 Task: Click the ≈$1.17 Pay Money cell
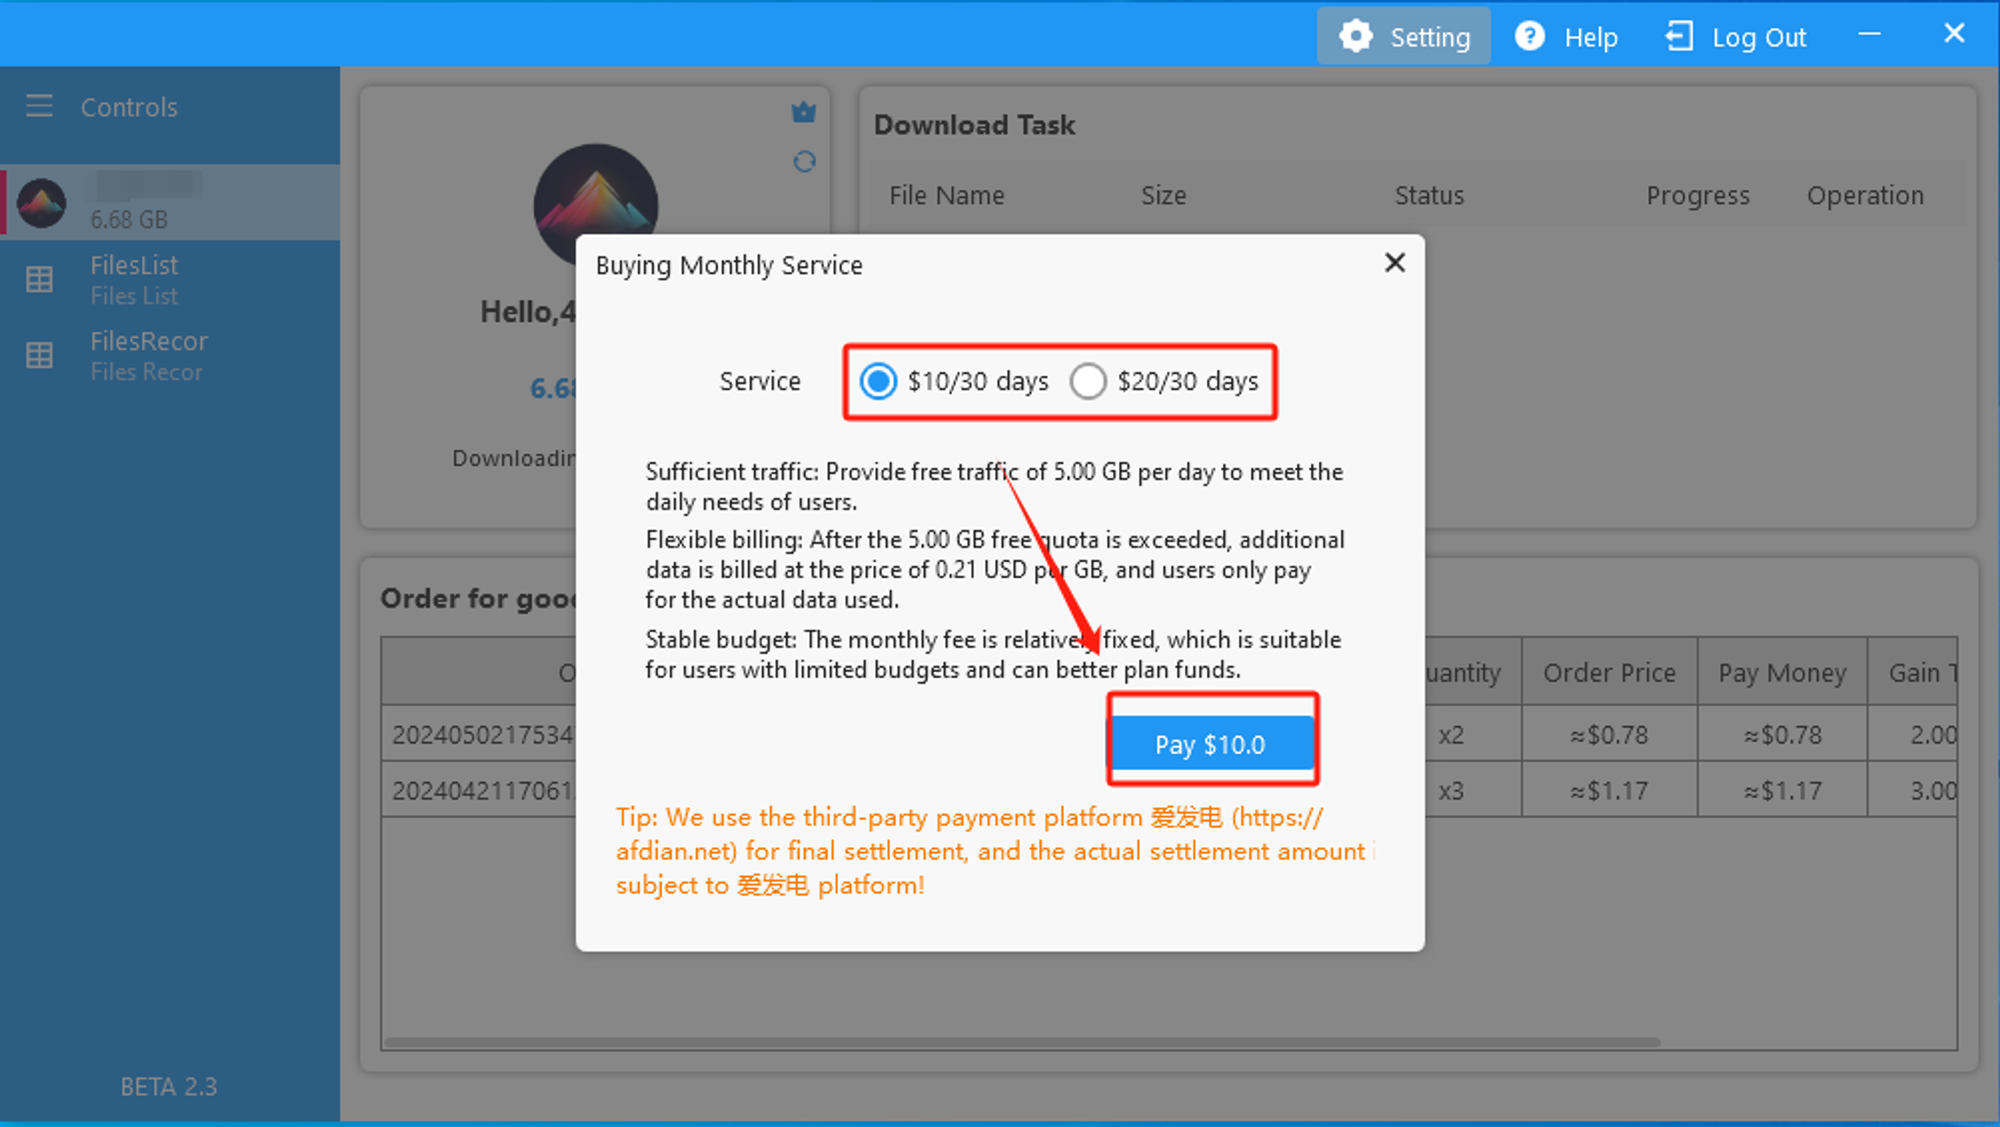click(1783, 791)
